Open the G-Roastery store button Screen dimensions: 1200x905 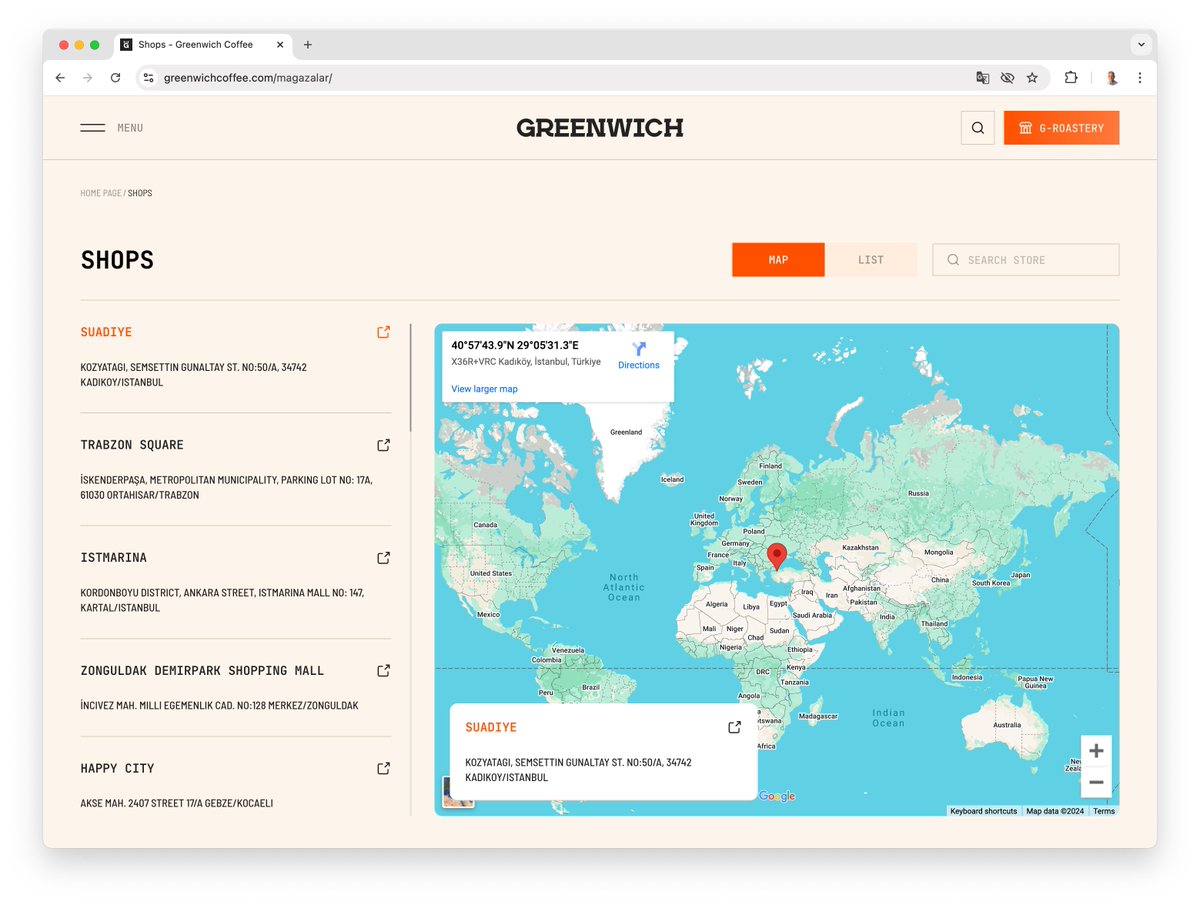point(1061,128)
